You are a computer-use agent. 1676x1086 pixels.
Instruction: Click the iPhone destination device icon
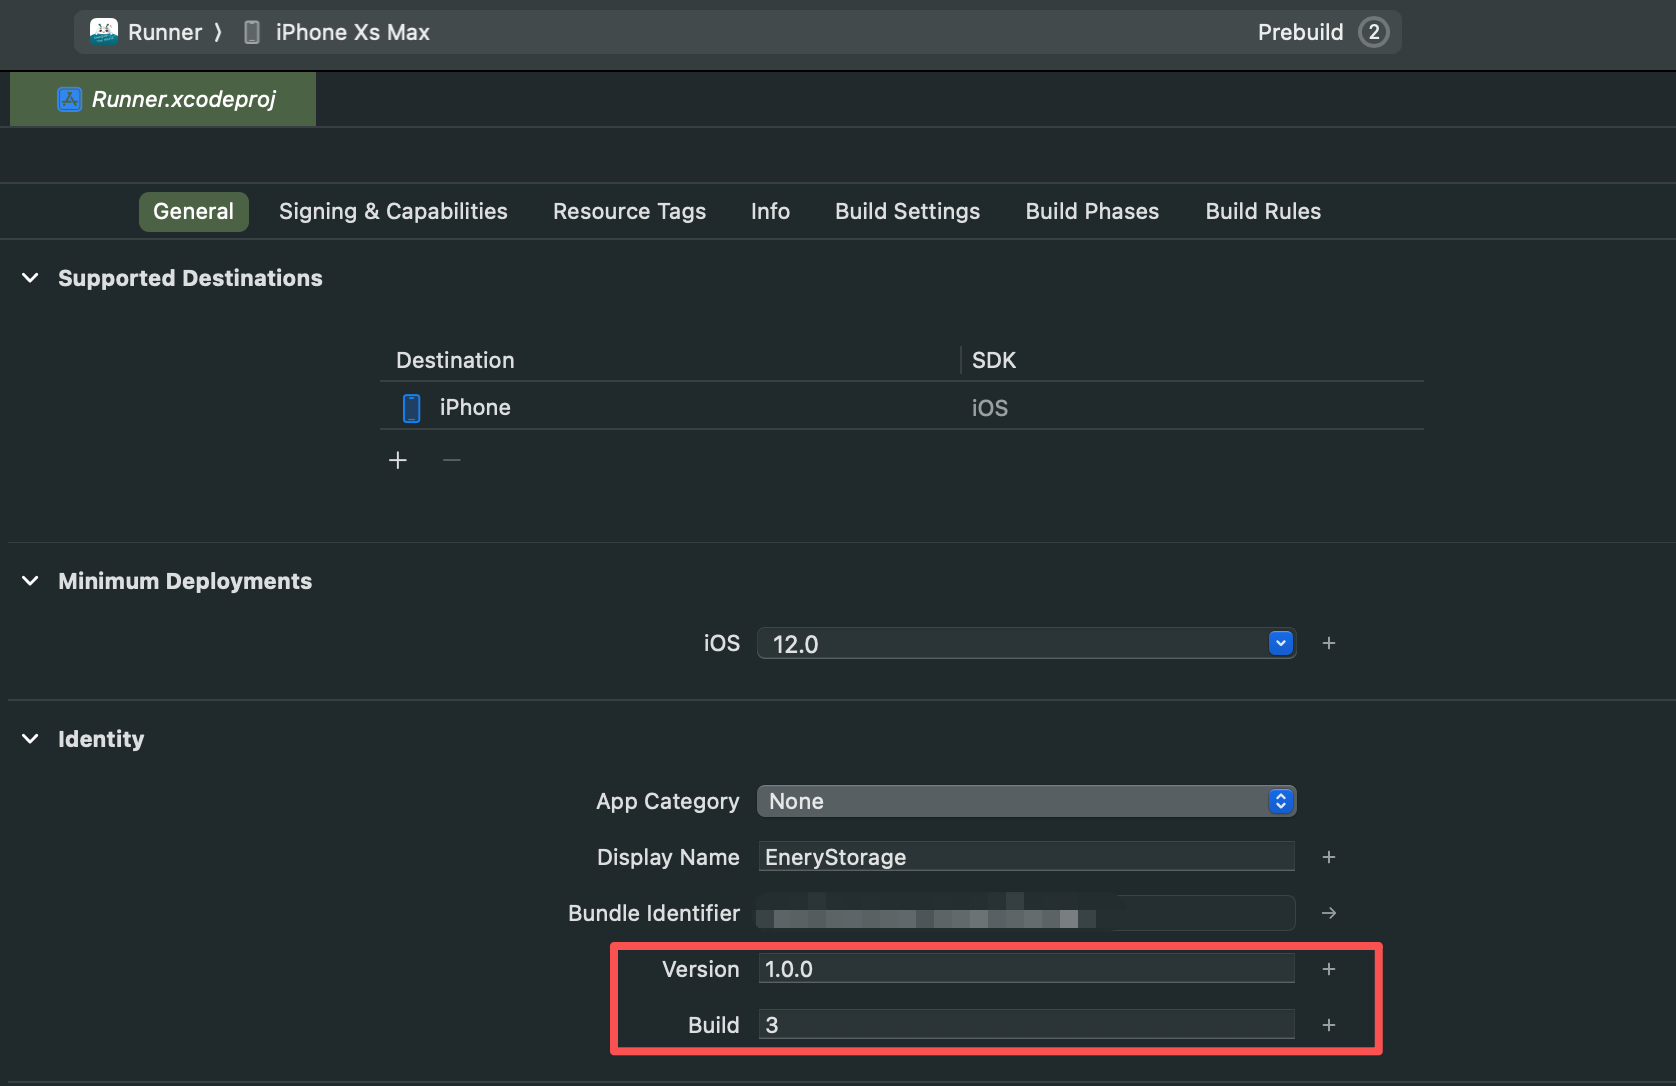(411, 408)
